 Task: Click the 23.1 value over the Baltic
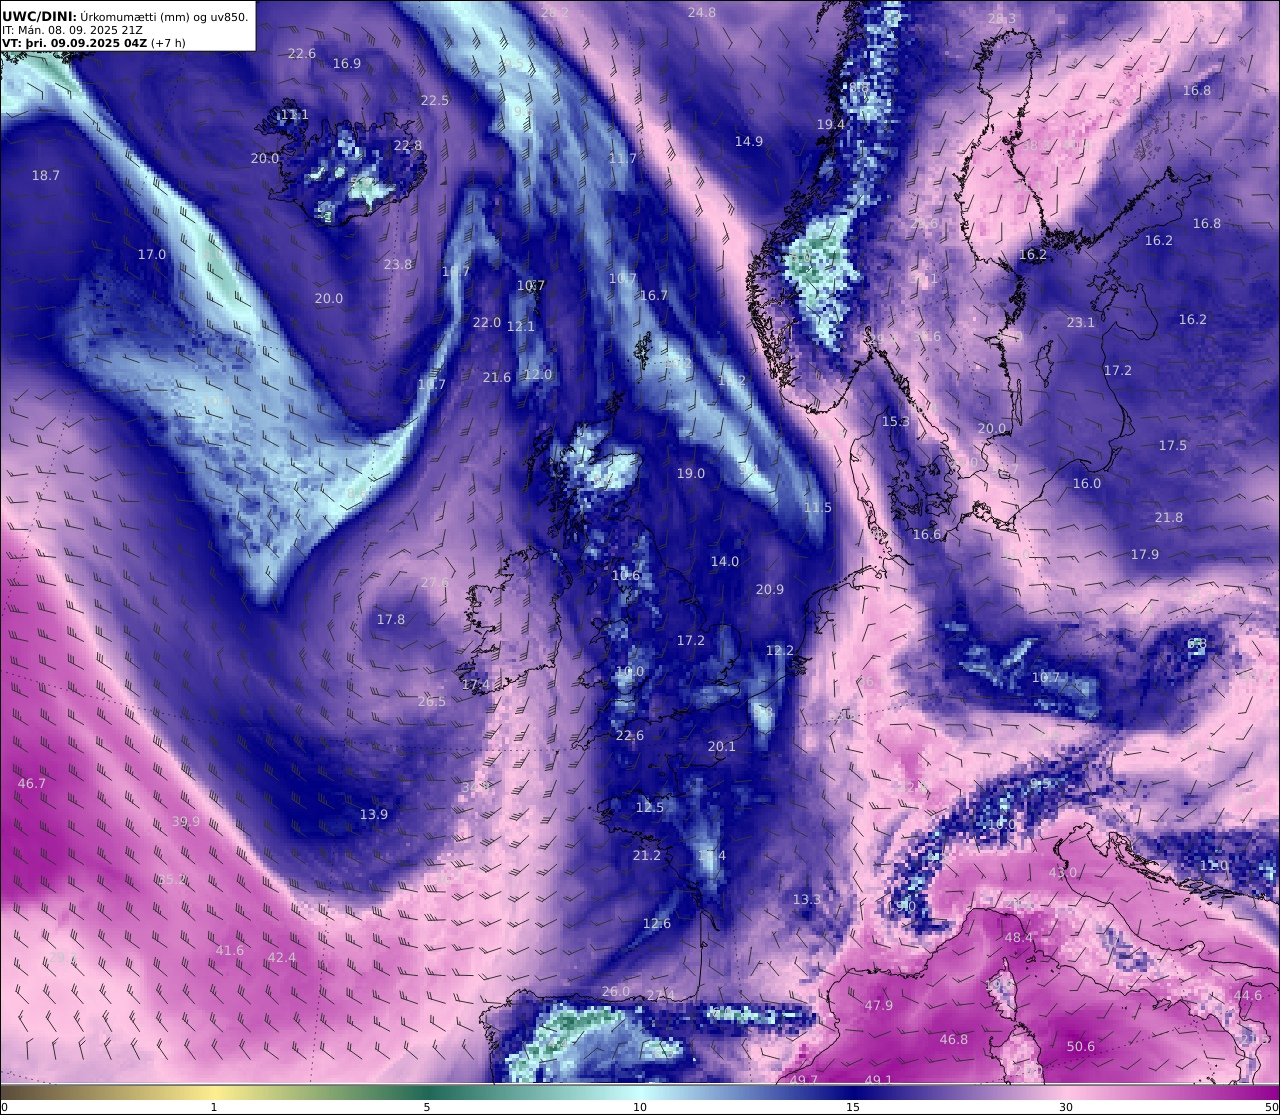tap(1081, 322)
